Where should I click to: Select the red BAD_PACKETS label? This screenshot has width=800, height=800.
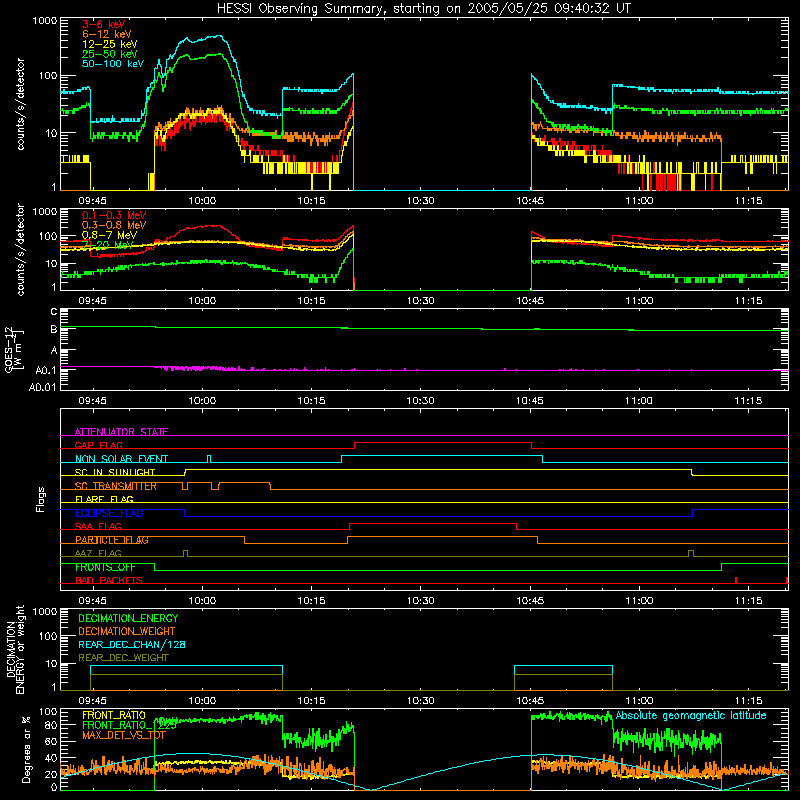pos(109,580)
